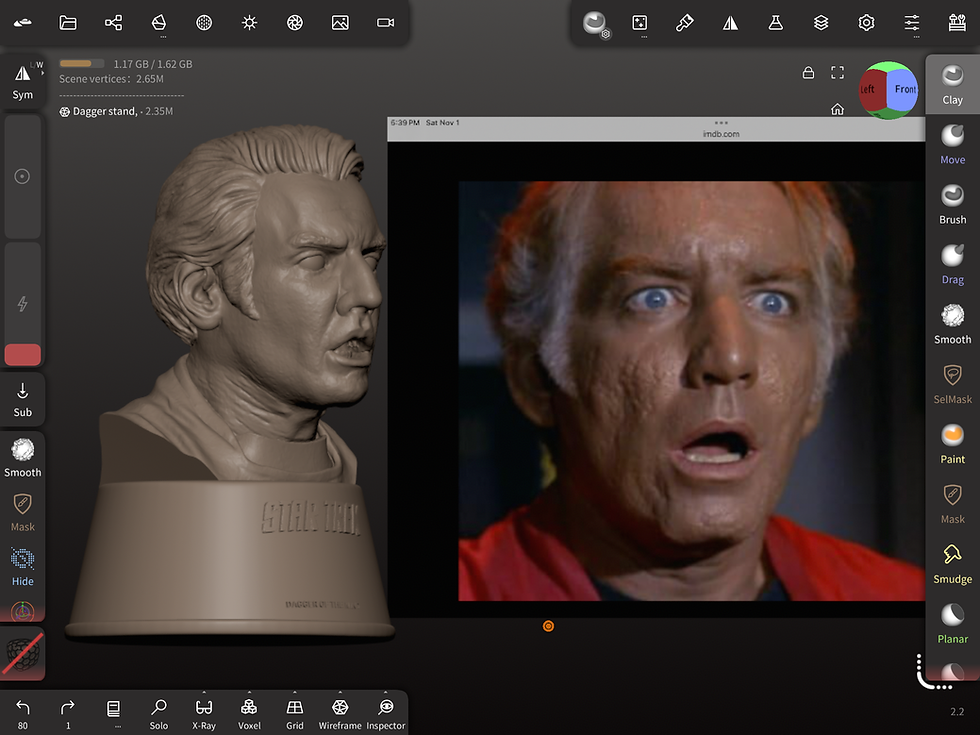Screen dimensions: 980x735
Task: Toggle Solo mode
Action: pos(159,713)
